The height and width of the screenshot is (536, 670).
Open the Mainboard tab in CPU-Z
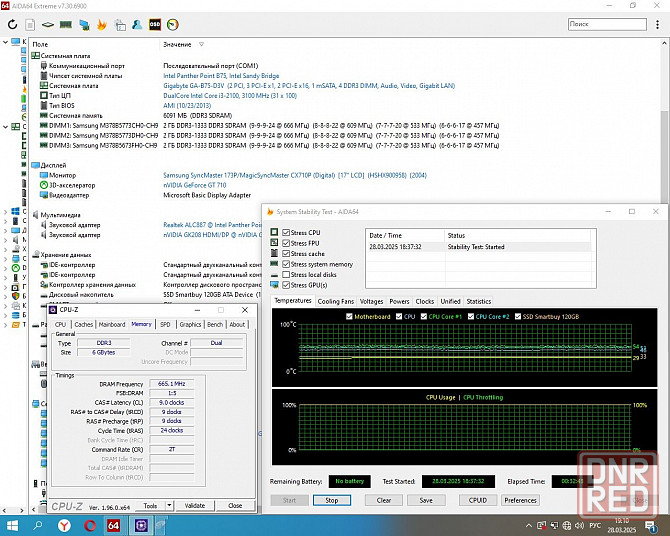click(x=112, y=324)
